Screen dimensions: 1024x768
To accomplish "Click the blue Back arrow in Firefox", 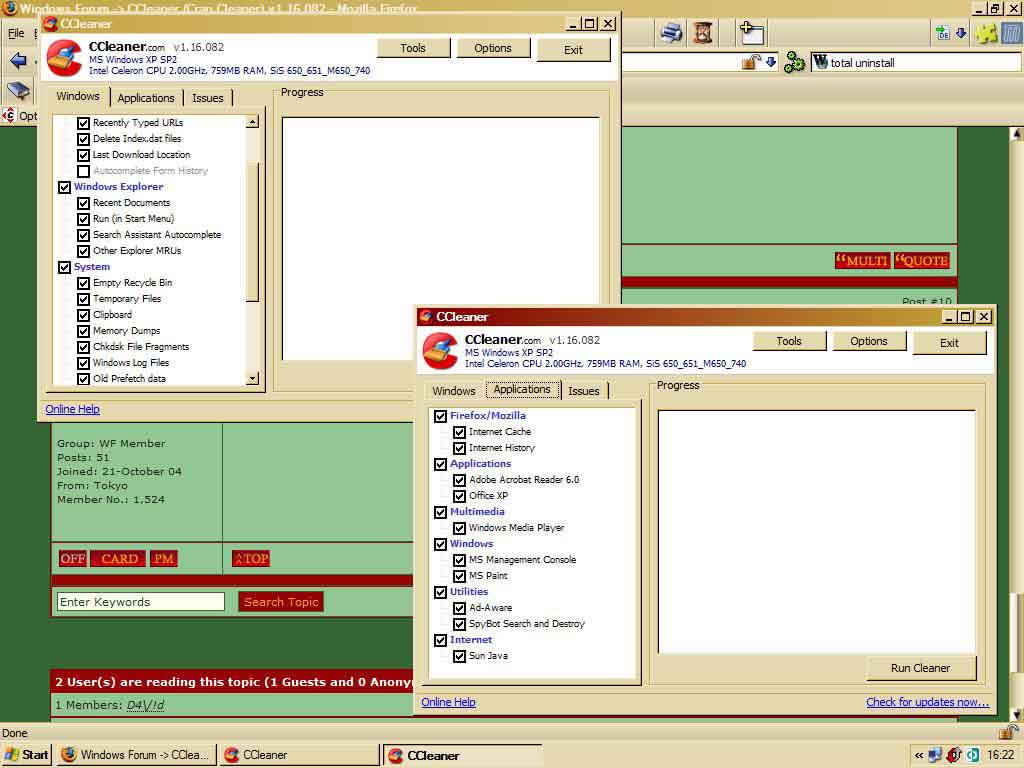I will tap(18, 61).
